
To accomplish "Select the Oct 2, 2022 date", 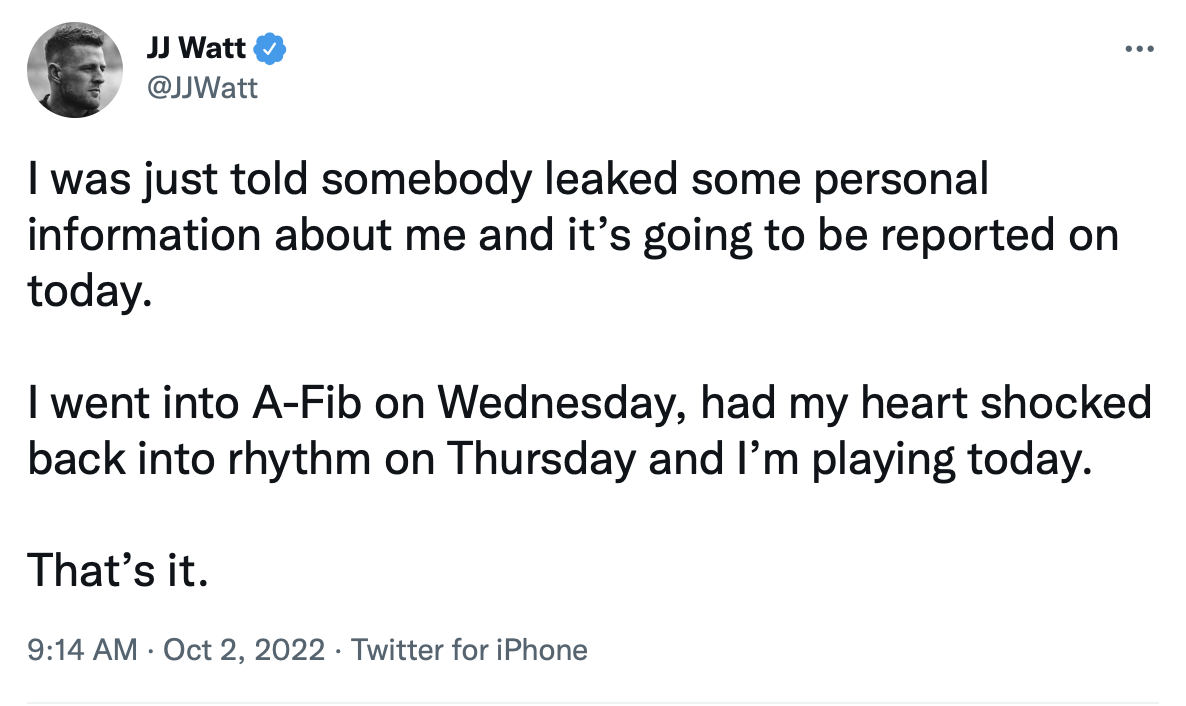I will pyautogui.click(x=244, y=650).
